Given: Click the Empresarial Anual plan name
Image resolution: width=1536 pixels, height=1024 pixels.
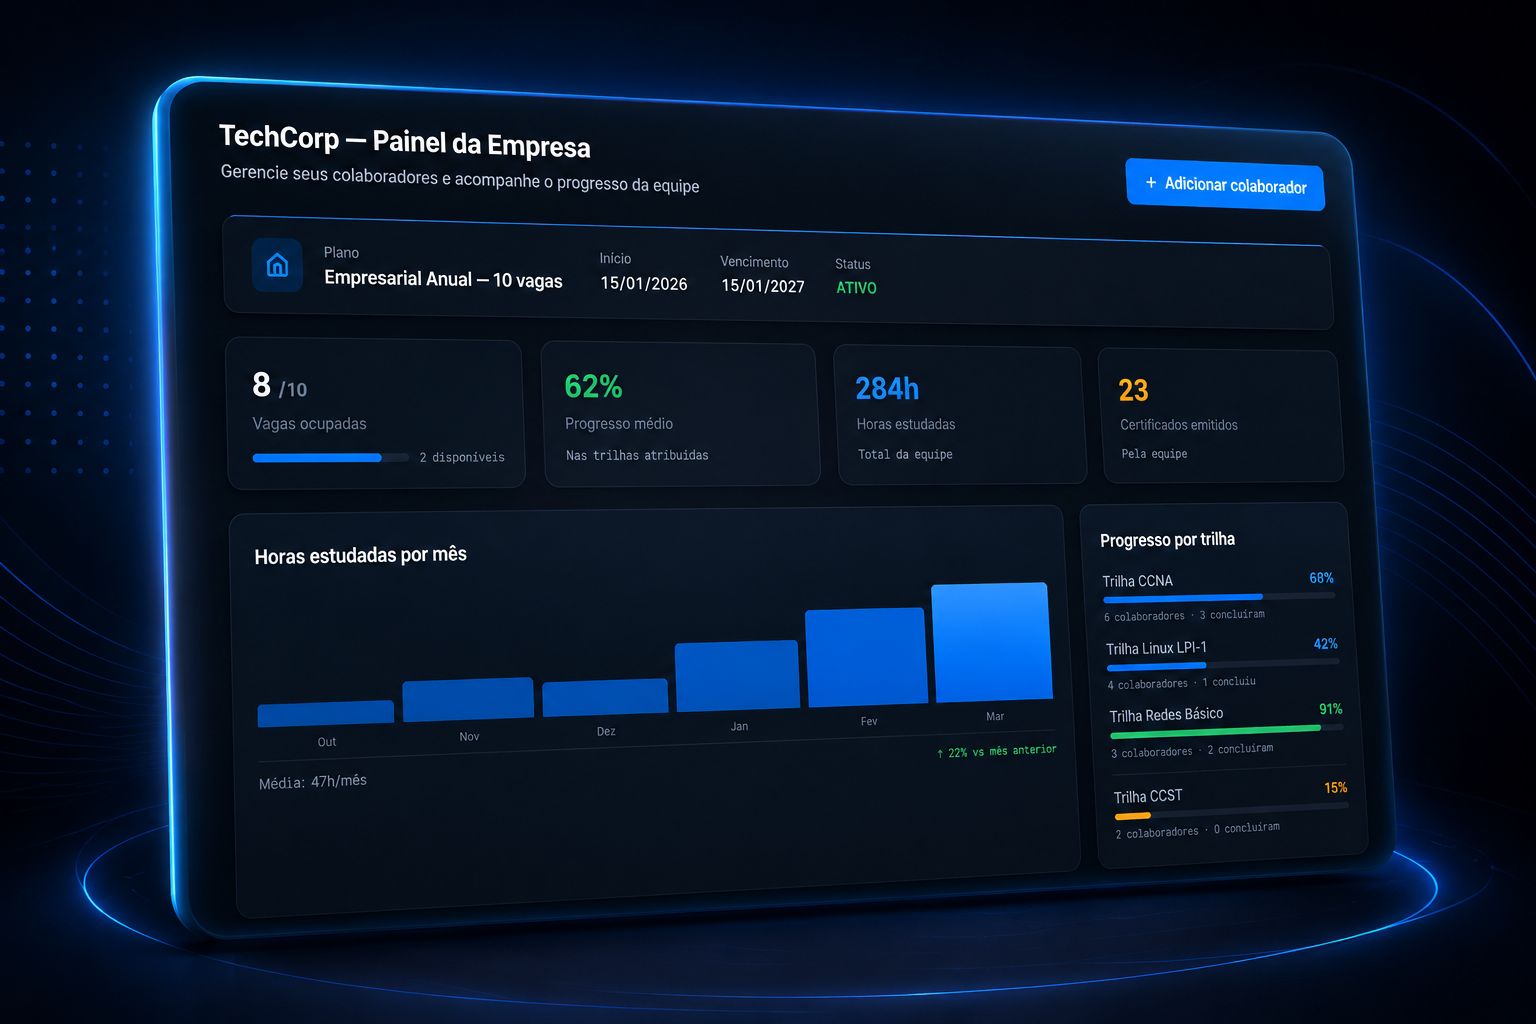Looking at the screenshot, I should [x=443, y=280].
